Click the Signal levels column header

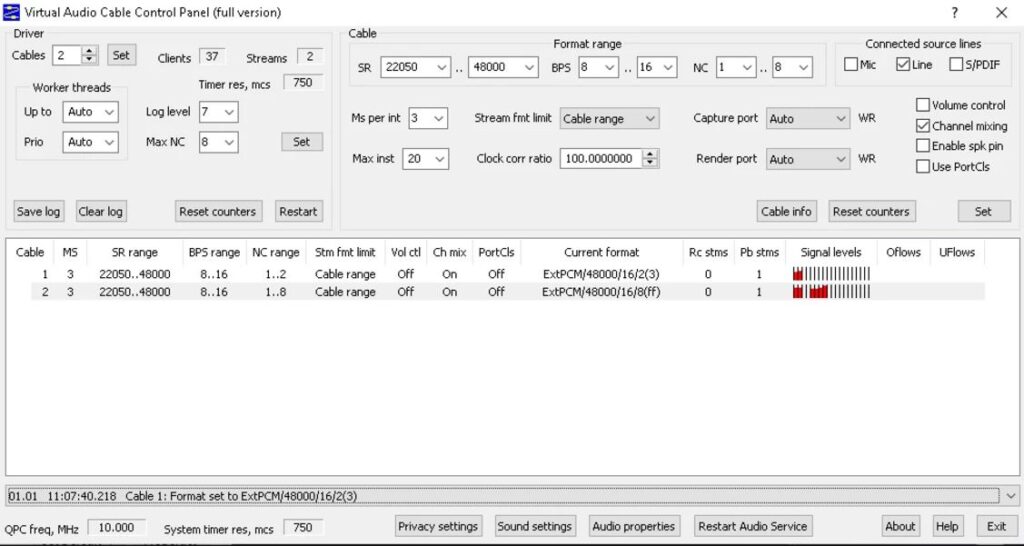click(831, 252)
